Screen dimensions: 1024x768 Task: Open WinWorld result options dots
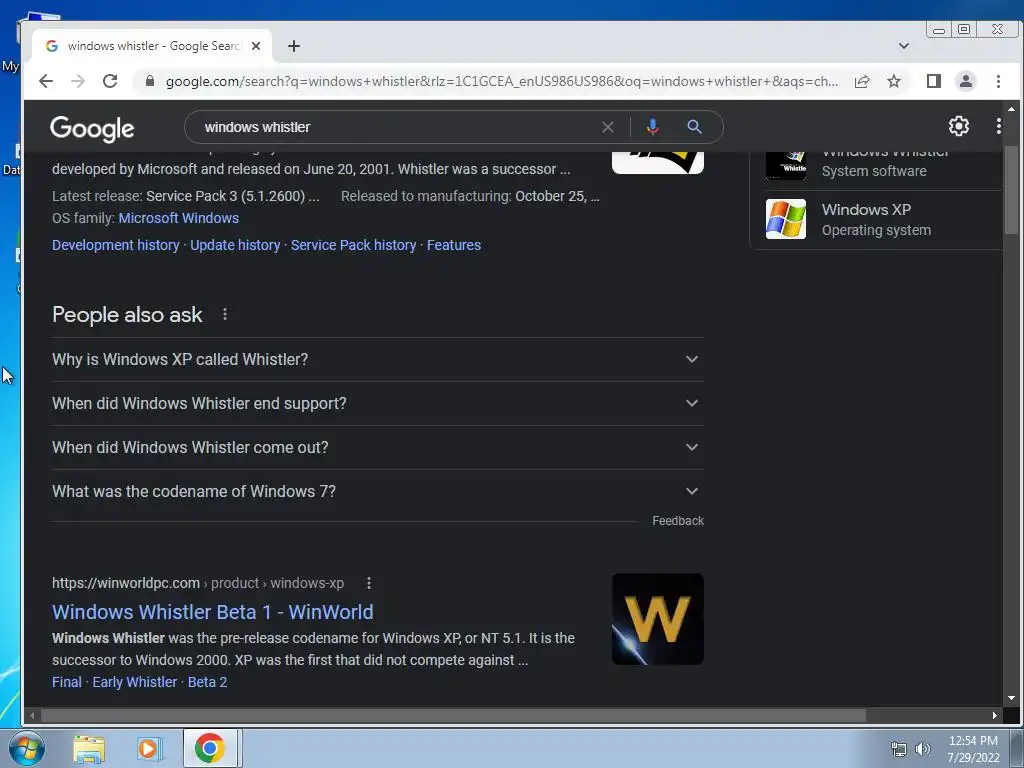pos(369,583)
